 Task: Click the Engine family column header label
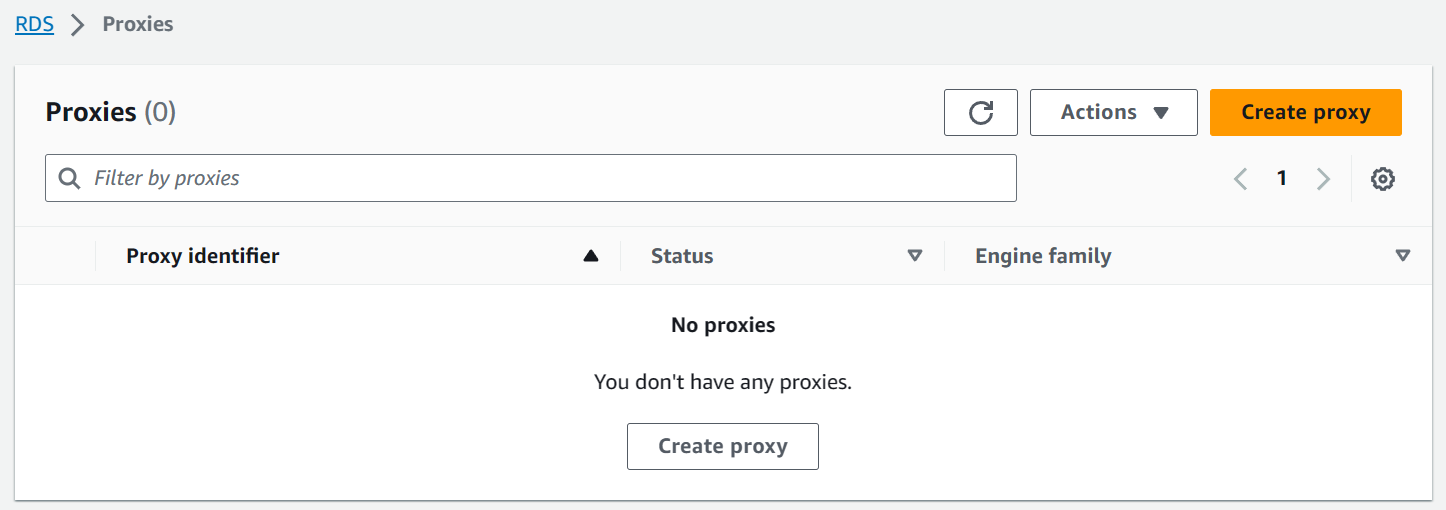pos(1043,256)
